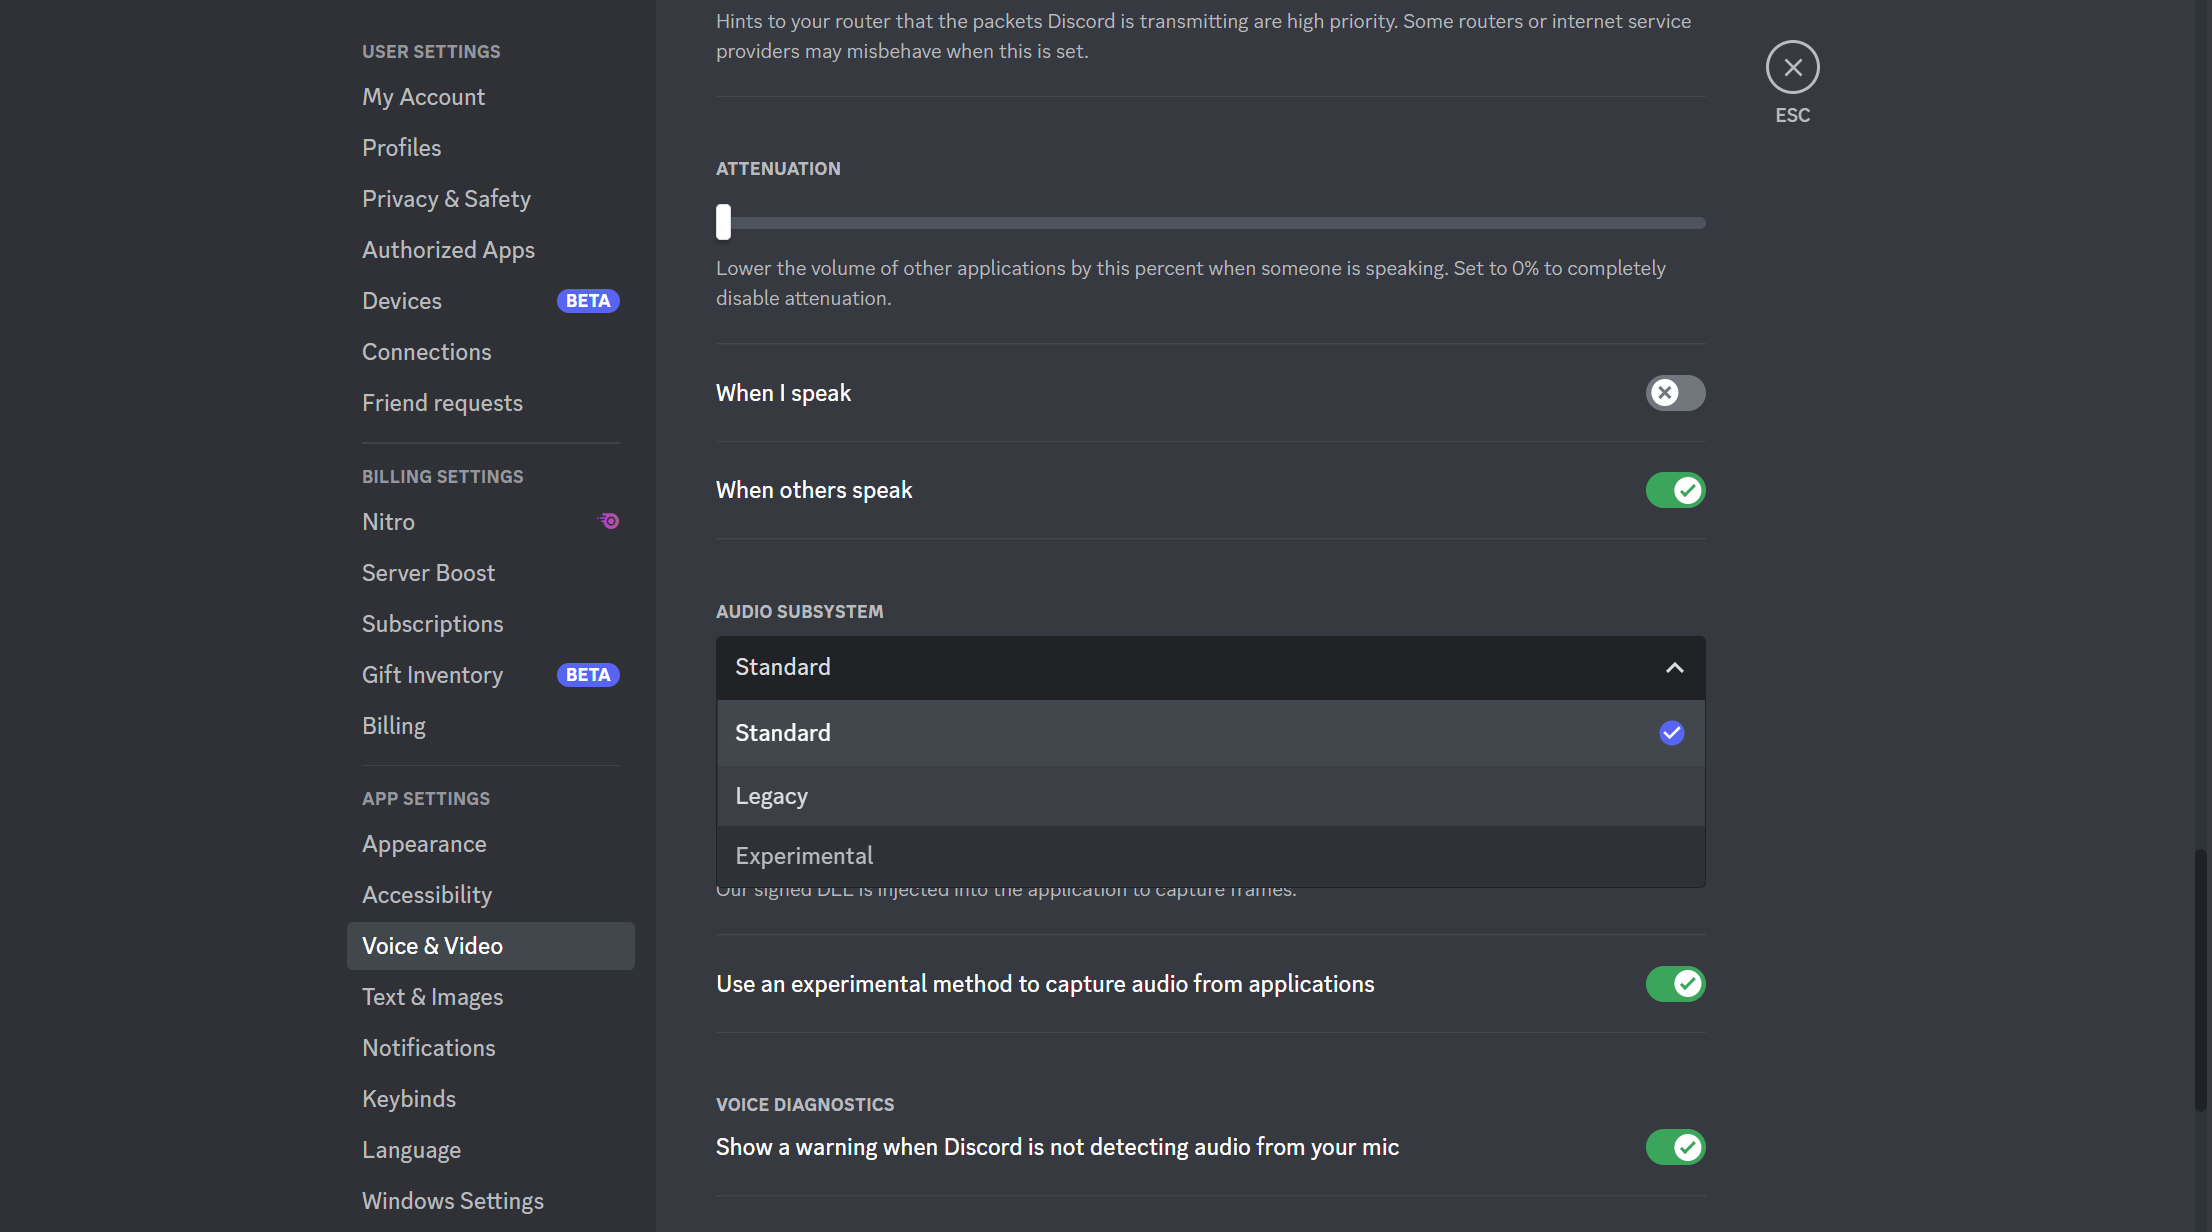Click the My Account settings icon

tap(422, 96)
